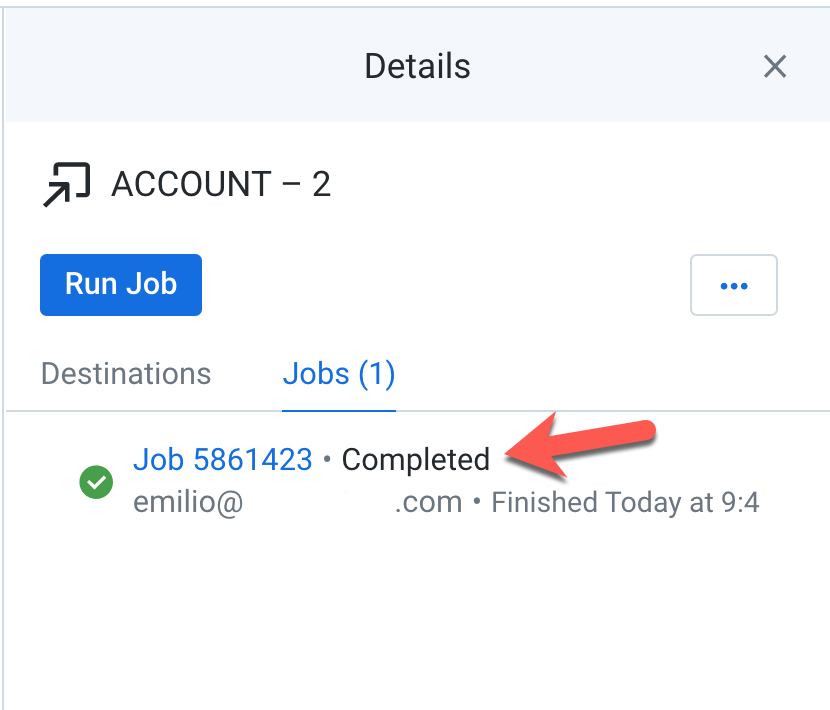Open the Job 5861423 link
The width and height of the screenshot is (830, 710).
click(222, 459)
